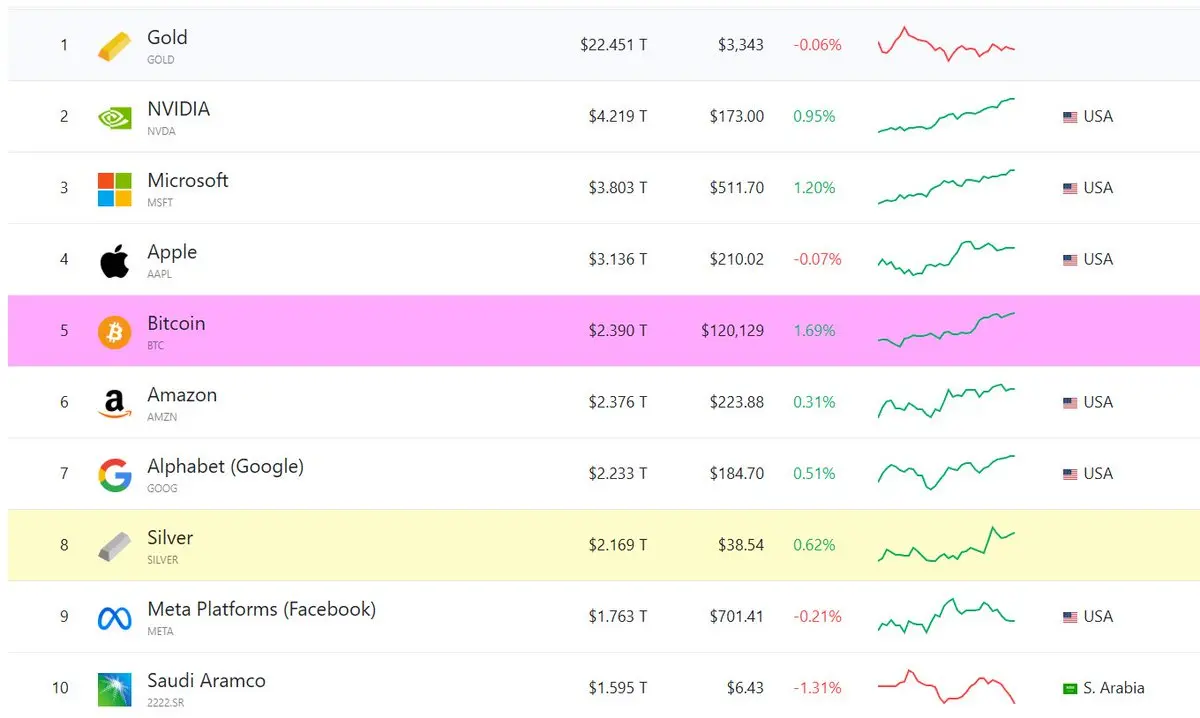Click the USA flag in Alphabet row
This screenshot has height=718, width=1200.
[1070, 474]
